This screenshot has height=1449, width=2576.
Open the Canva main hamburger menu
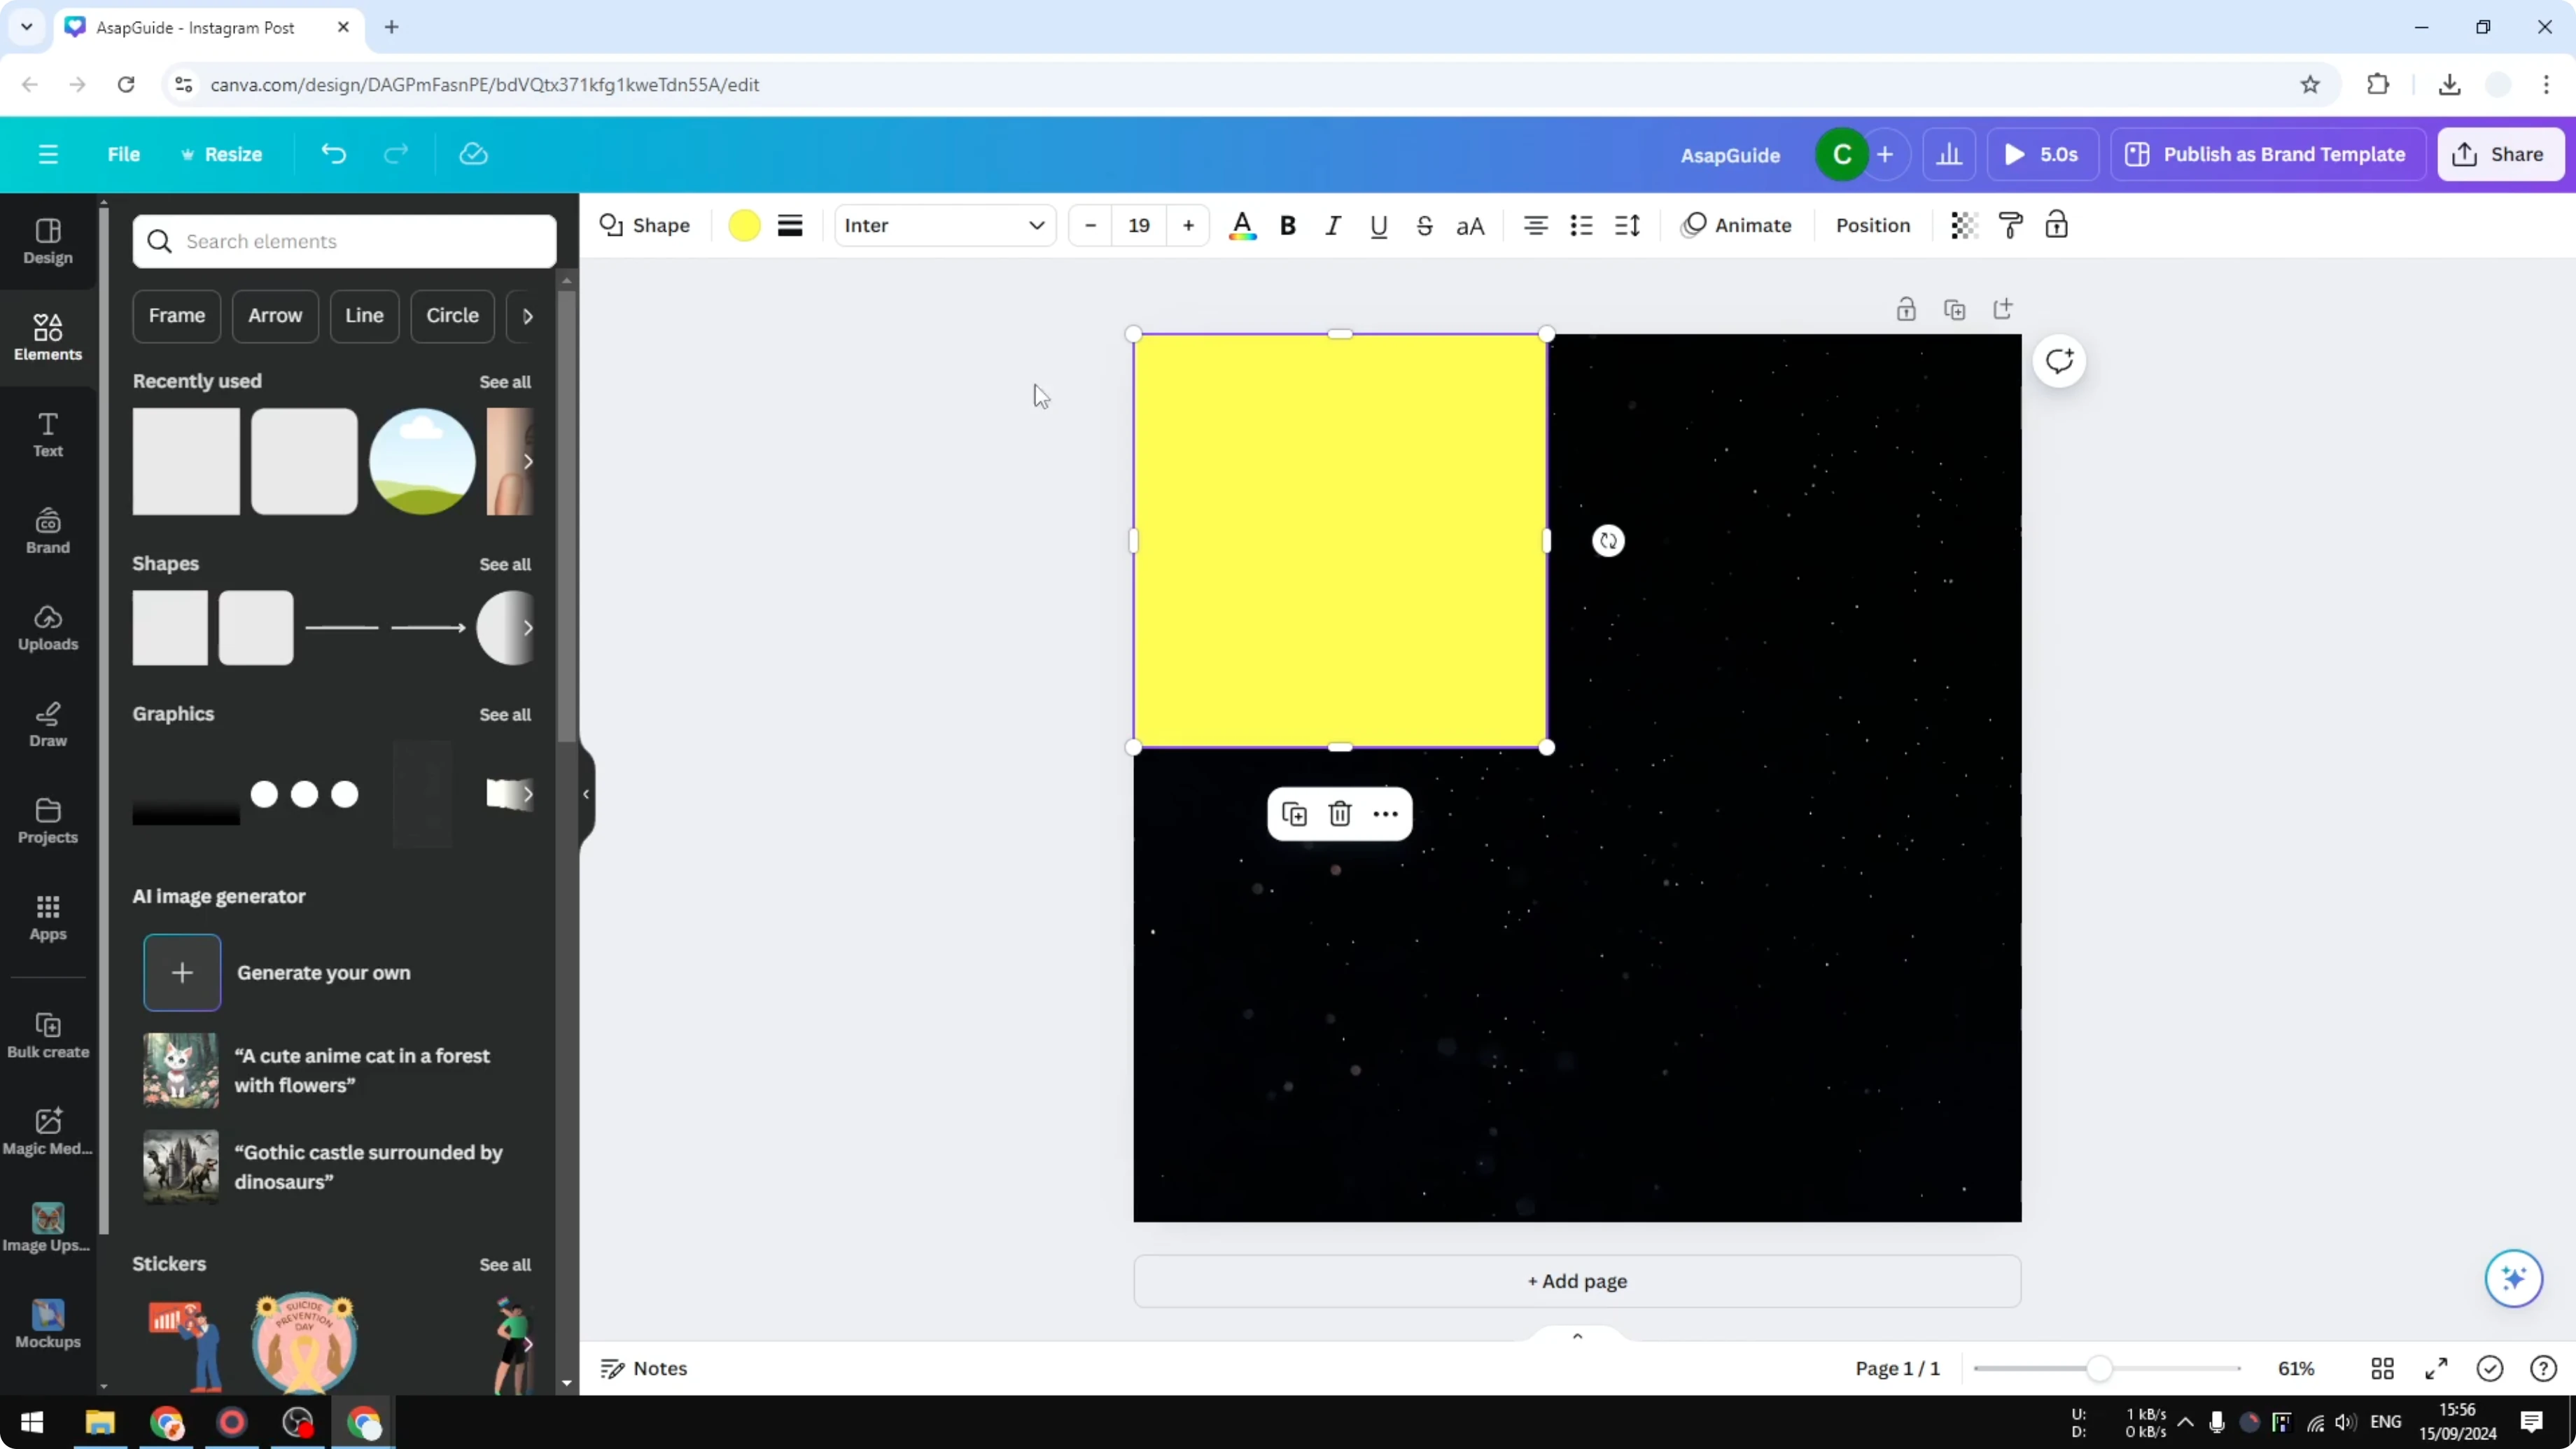click(48, 154)
